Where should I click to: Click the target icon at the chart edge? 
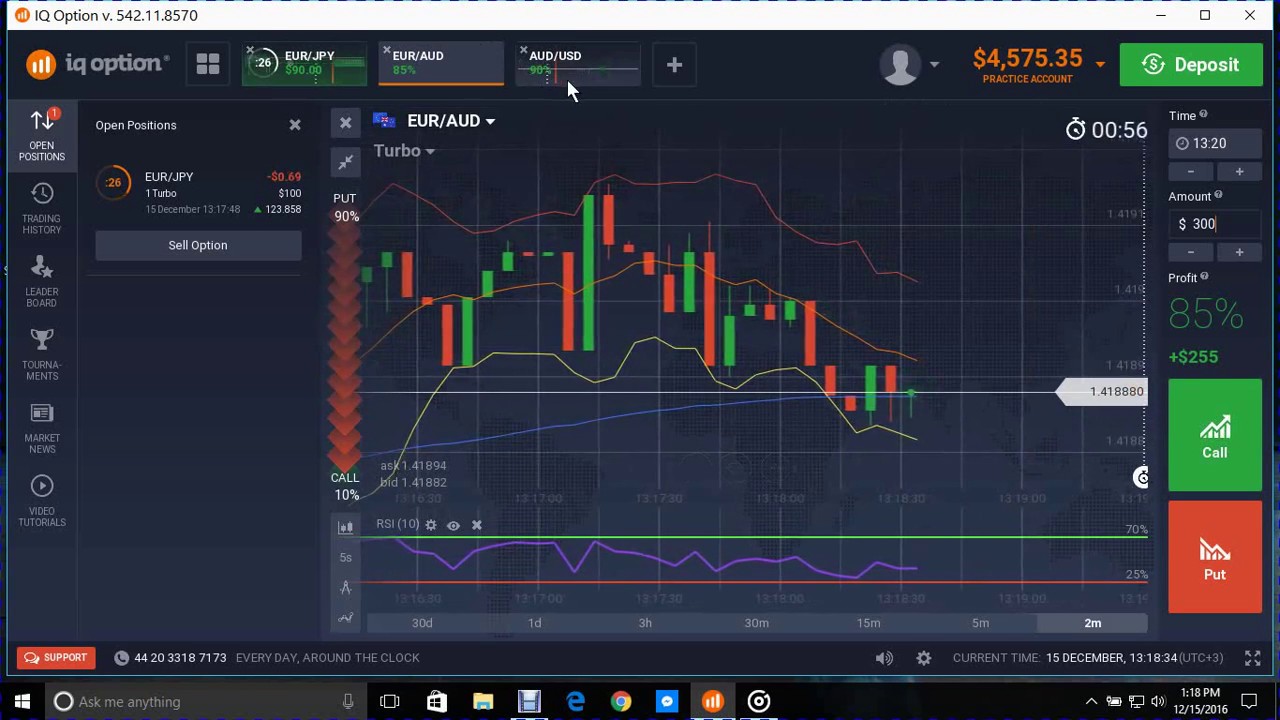coord(1141,478)
